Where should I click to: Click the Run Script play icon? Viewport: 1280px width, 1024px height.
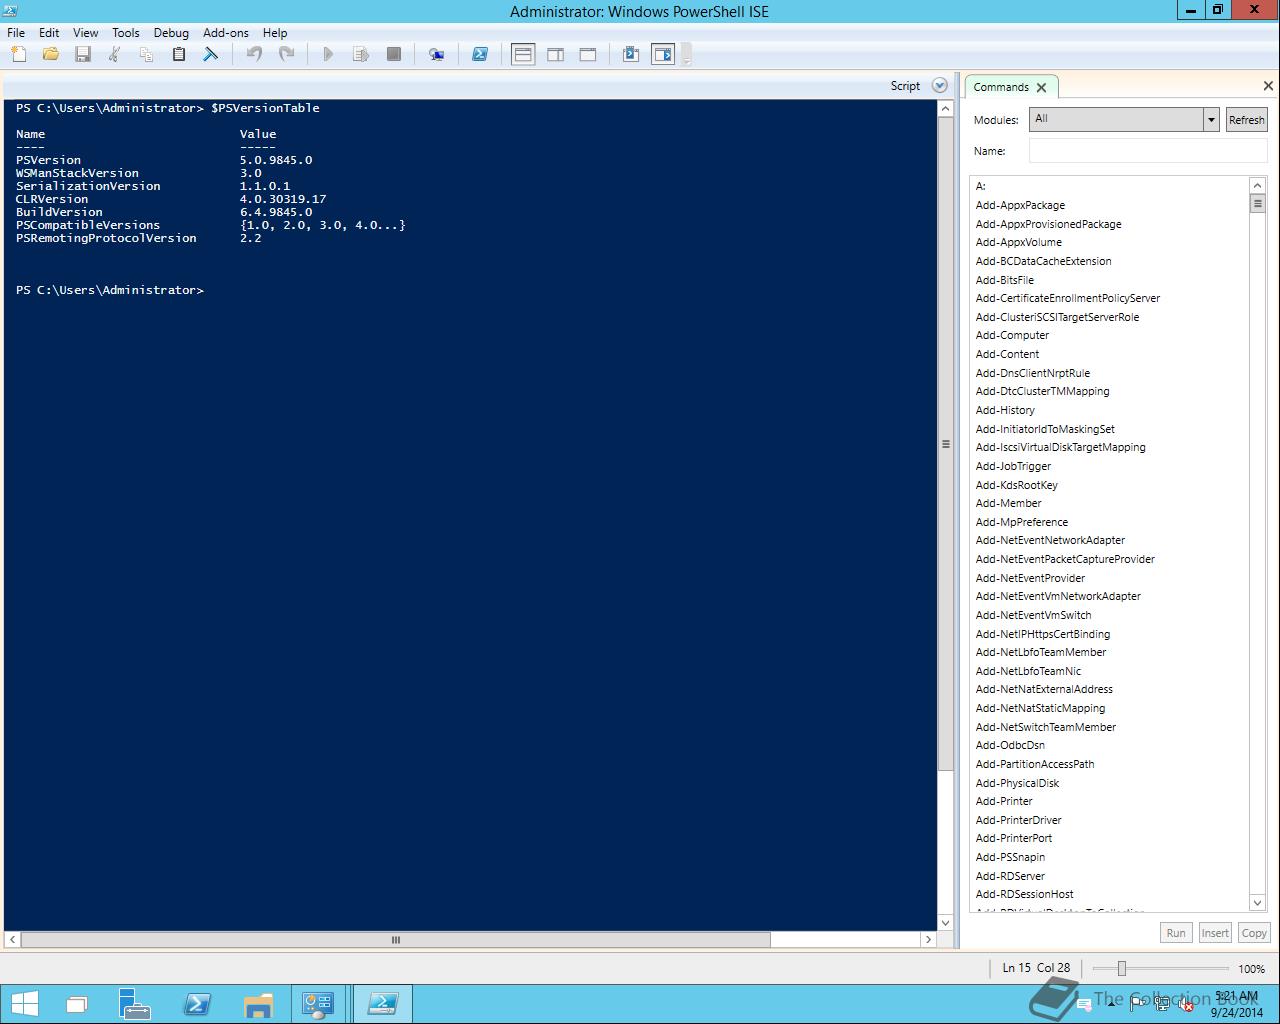click(x=328, y=54)
